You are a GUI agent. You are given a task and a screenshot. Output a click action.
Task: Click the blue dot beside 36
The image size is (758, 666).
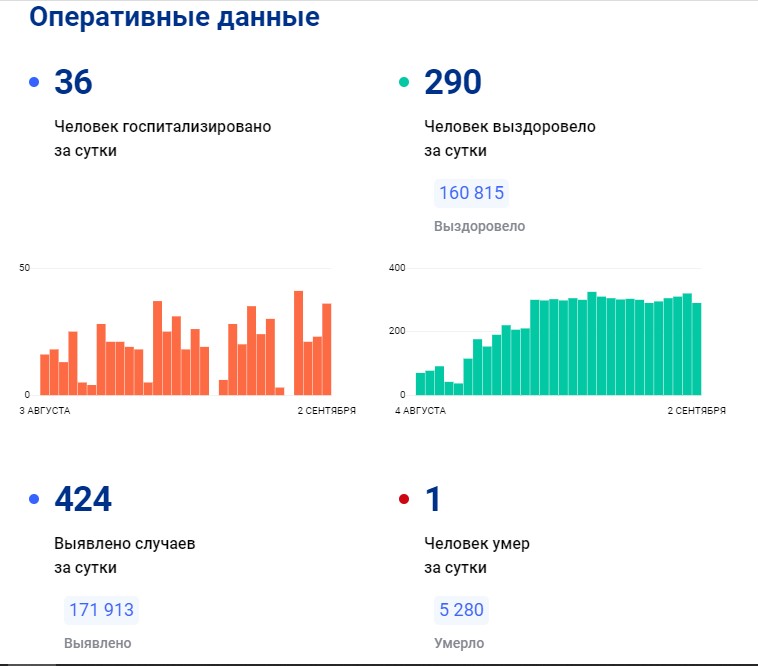(34, 82)
